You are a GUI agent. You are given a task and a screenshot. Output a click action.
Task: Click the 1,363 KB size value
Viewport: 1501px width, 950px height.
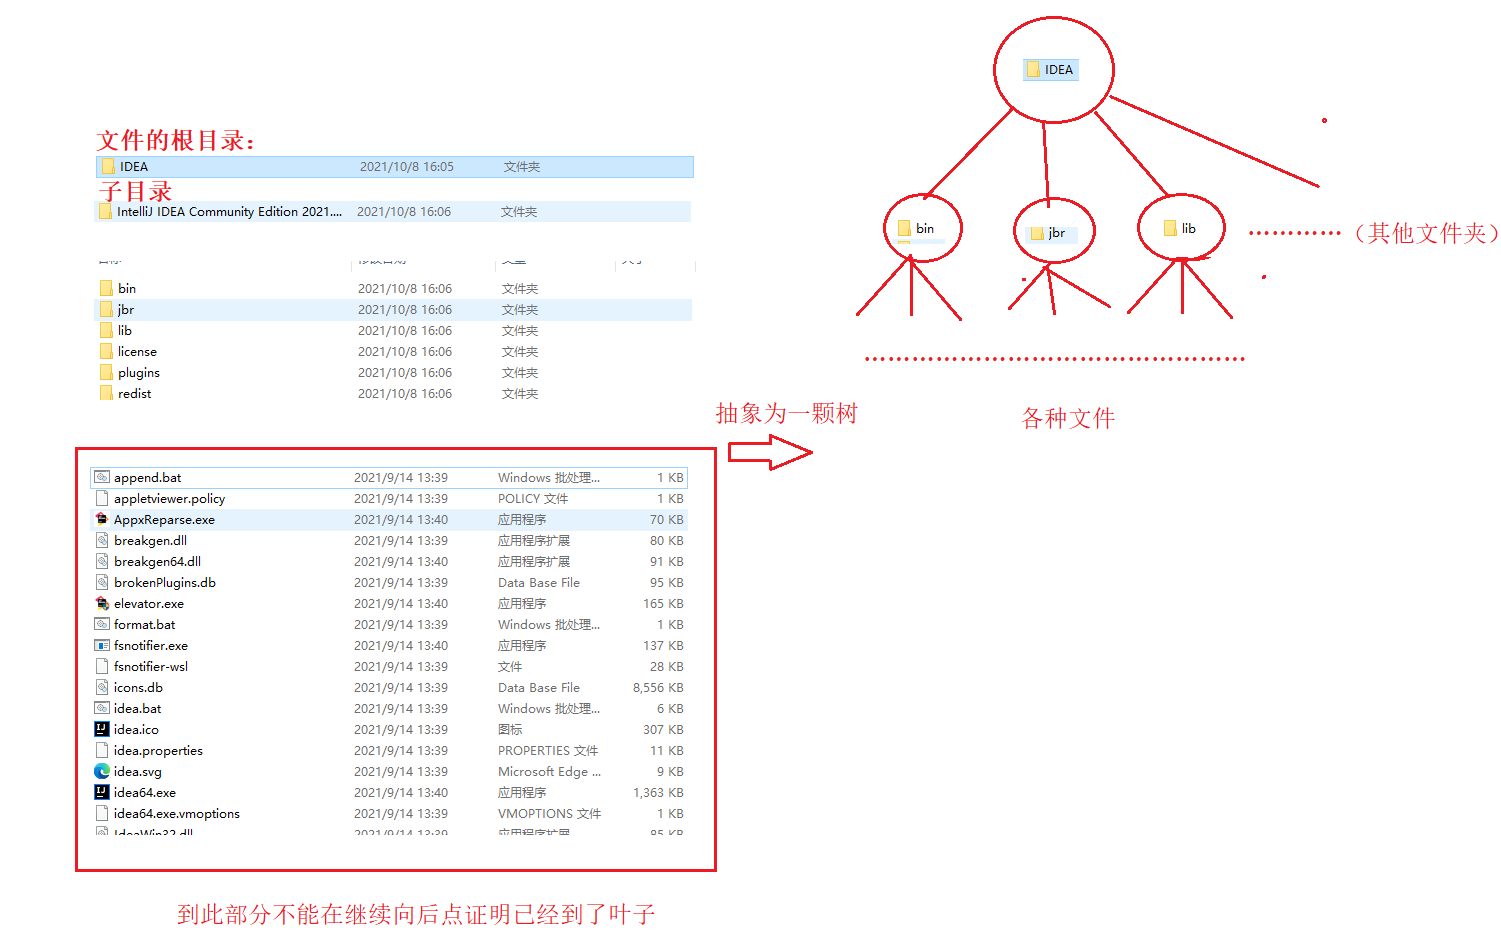[x=658, y=793]
